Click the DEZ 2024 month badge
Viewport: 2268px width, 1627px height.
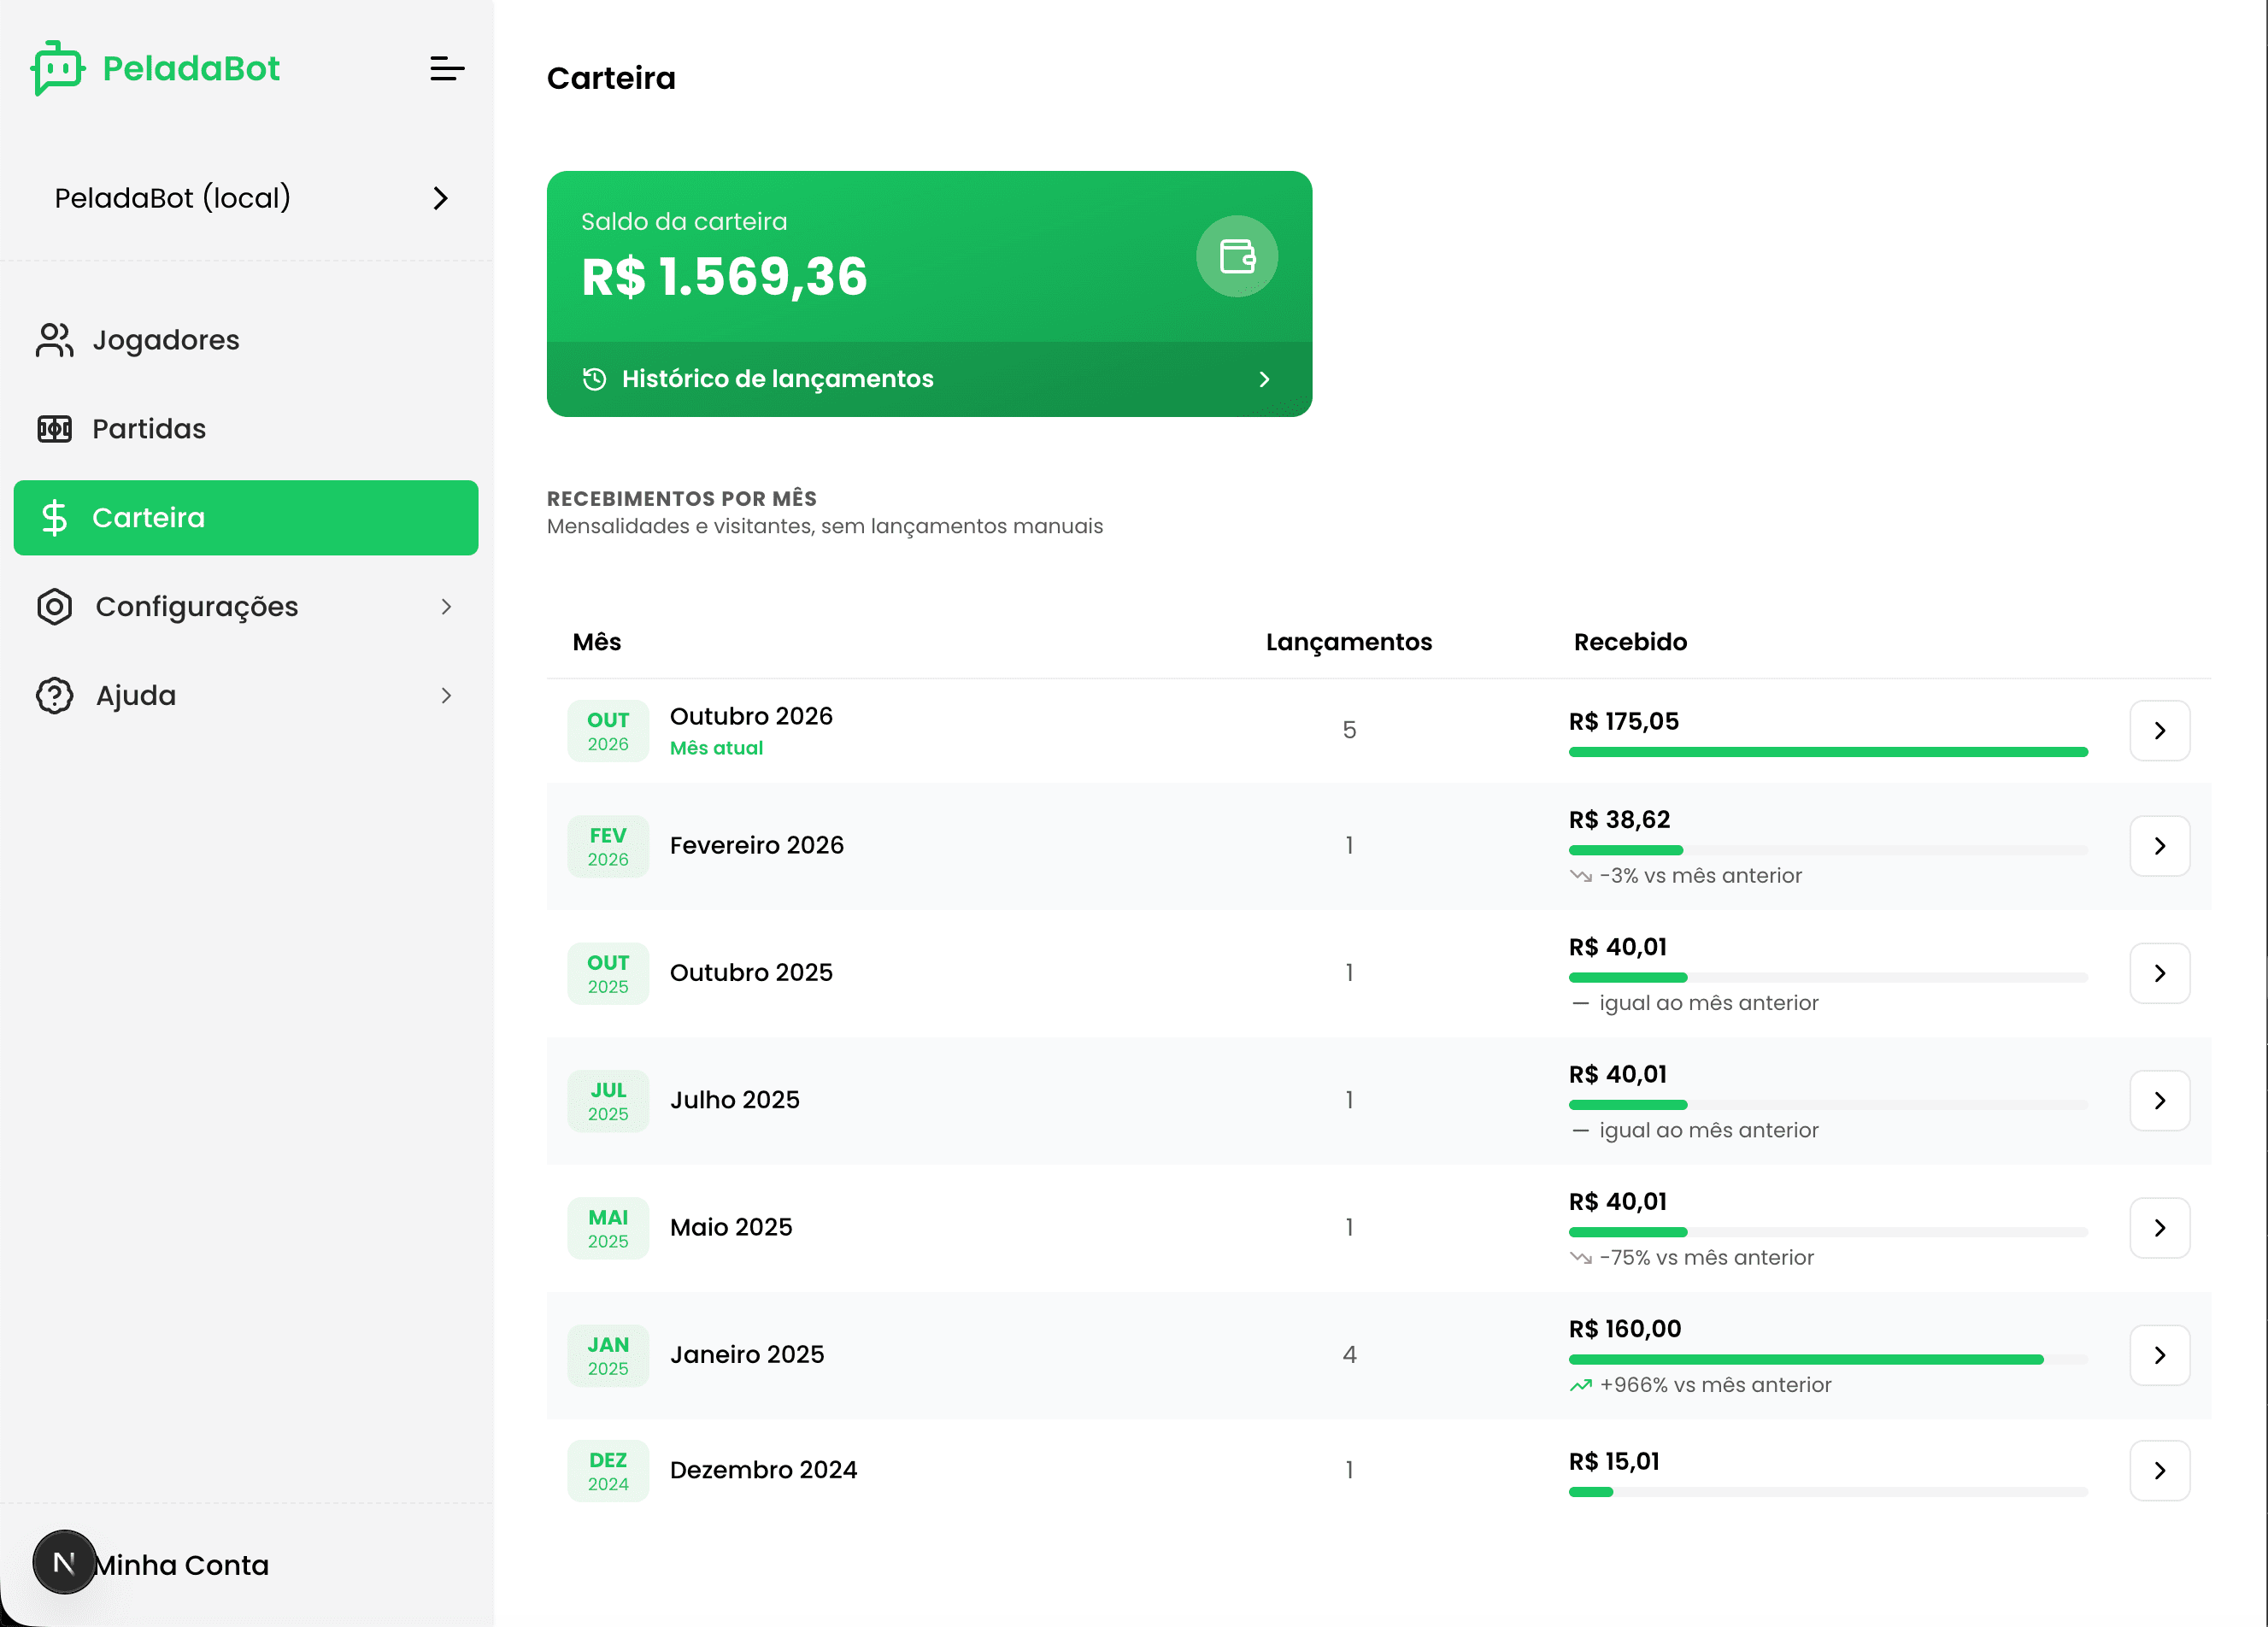pos(608,1470)
